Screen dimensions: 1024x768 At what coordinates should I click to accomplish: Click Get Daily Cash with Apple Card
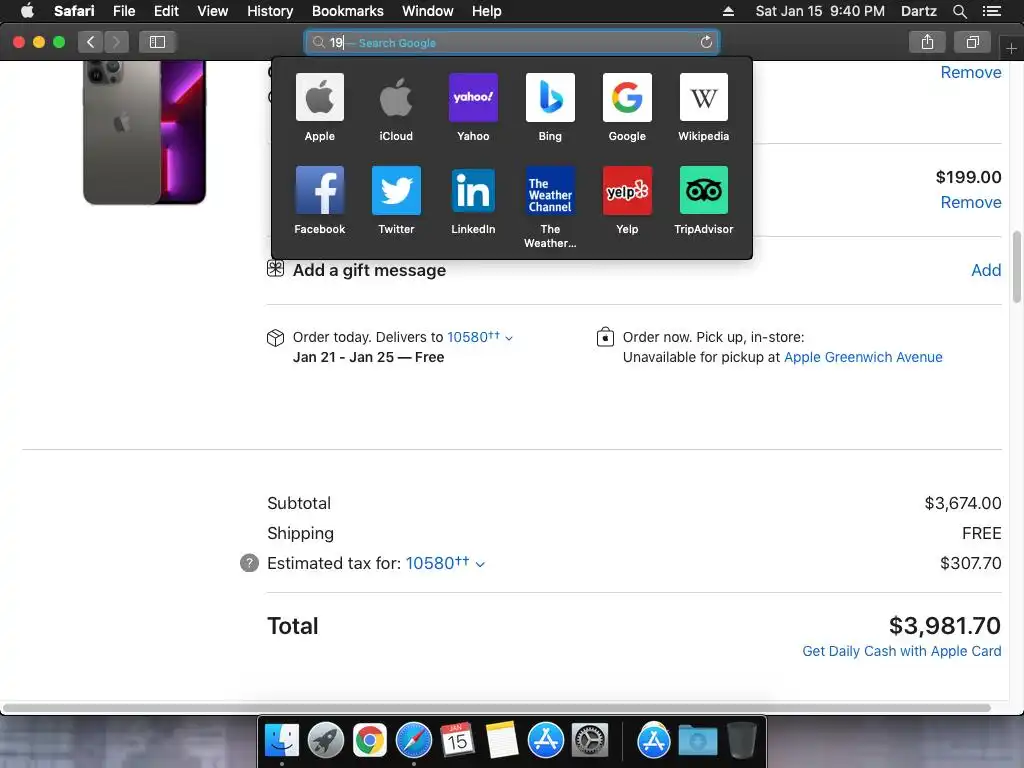[x=901, y=651]
